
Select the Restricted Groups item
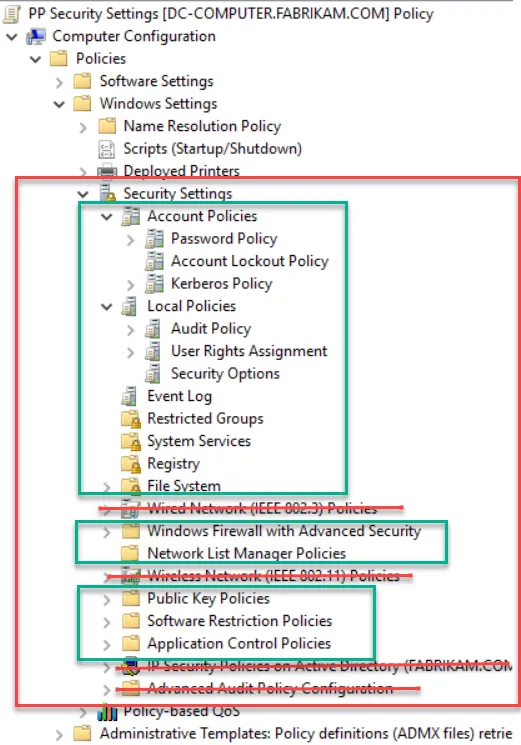click(x=205, y=419)
